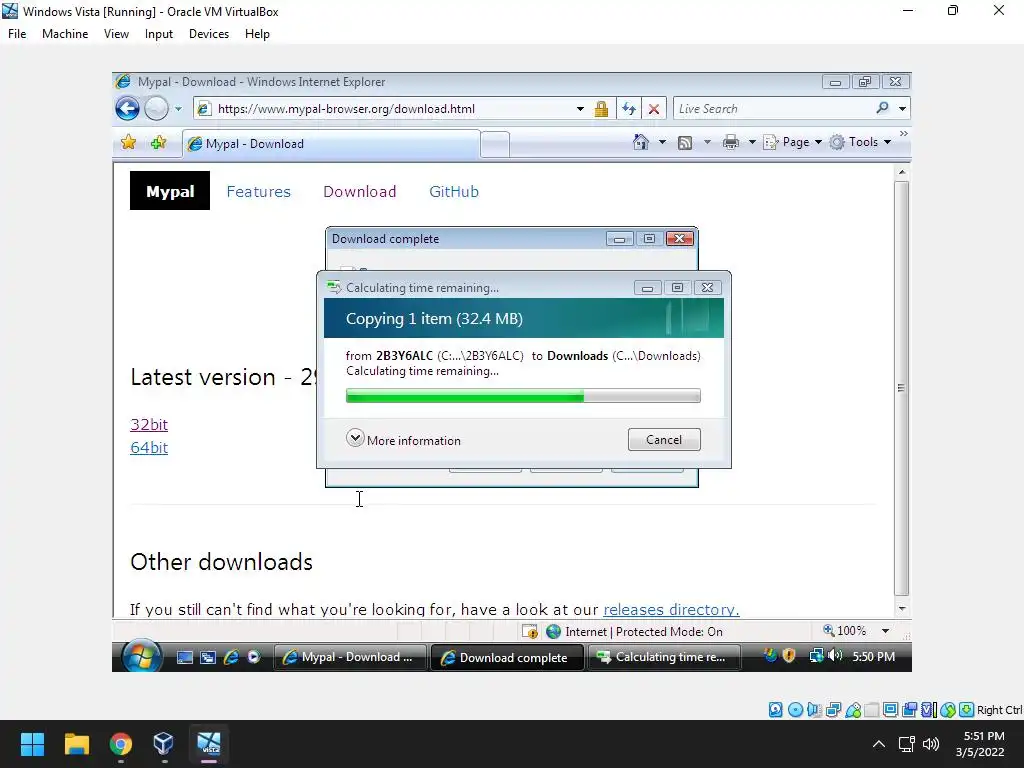Open Chrome from the Windows 11 taskbar

(121, 744)
